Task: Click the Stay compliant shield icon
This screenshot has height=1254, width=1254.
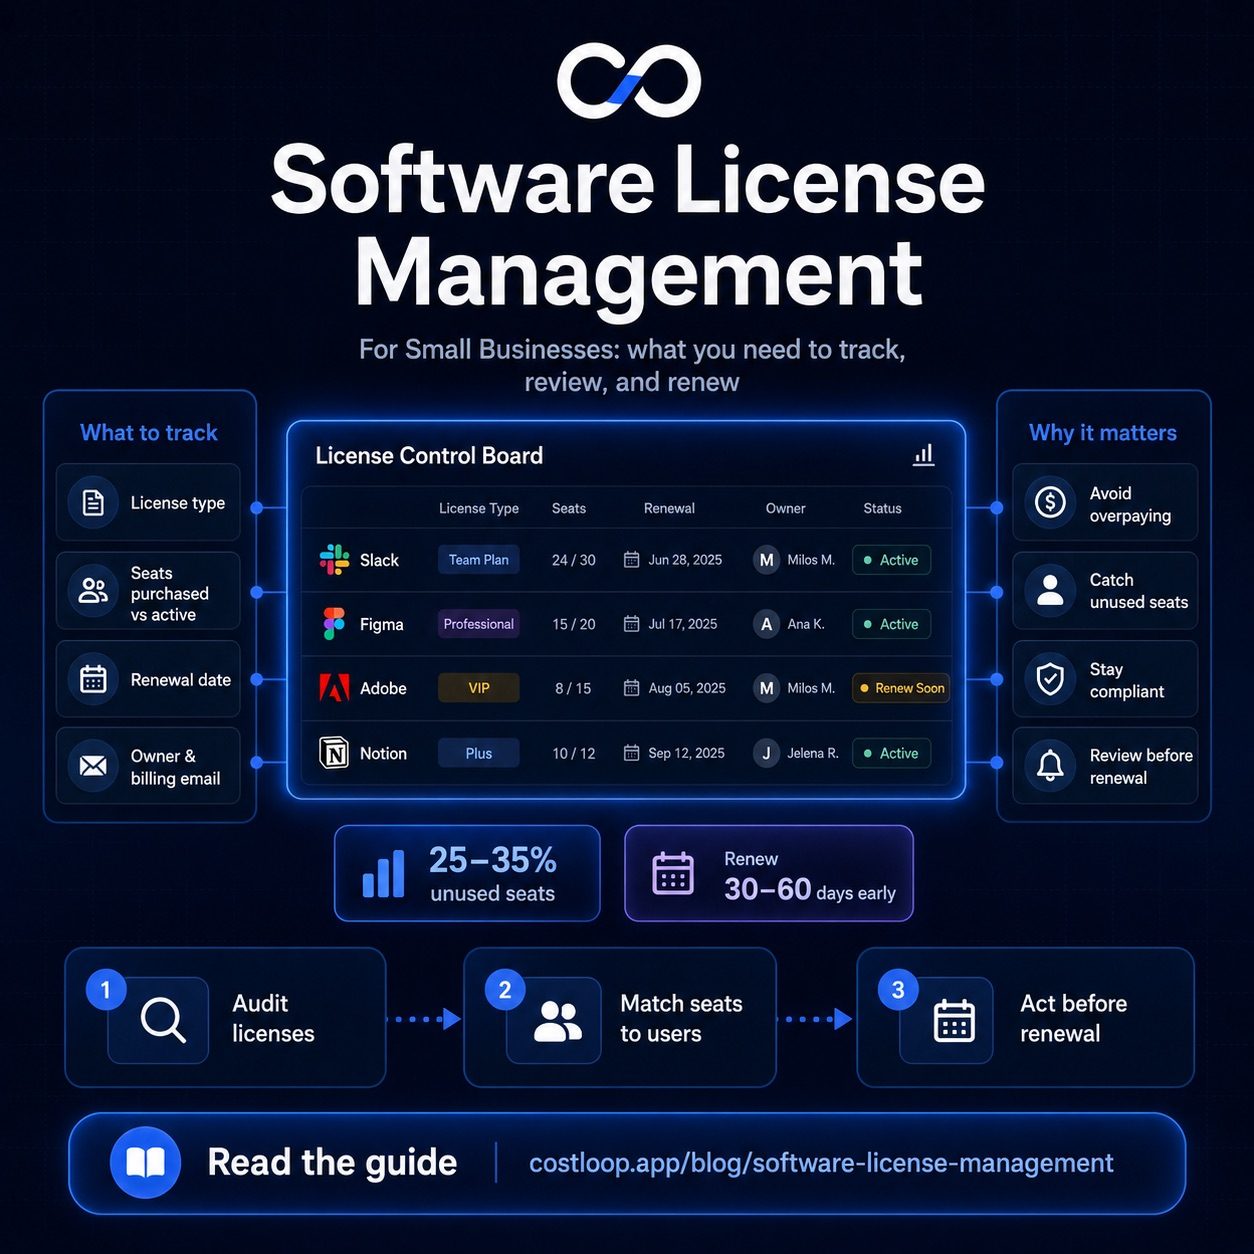Action: (x=1050, y=679)
